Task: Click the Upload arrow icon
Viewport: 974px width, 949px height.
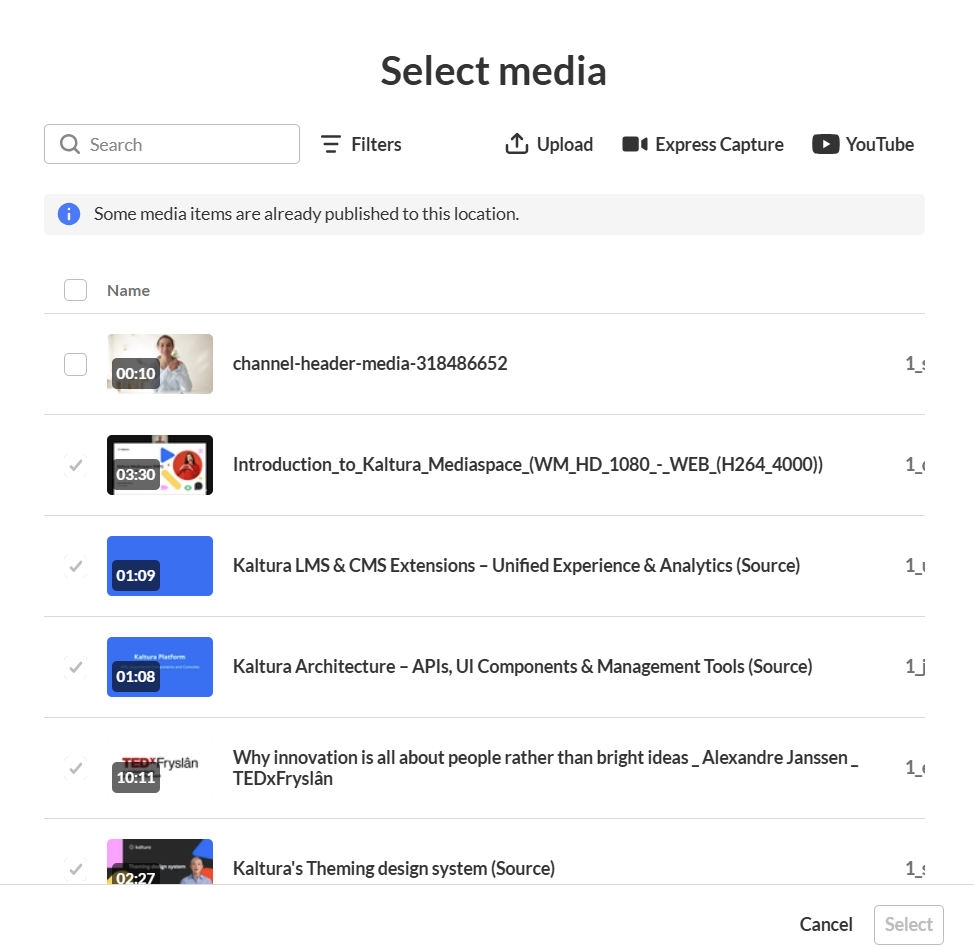Action: pos(516,144)
